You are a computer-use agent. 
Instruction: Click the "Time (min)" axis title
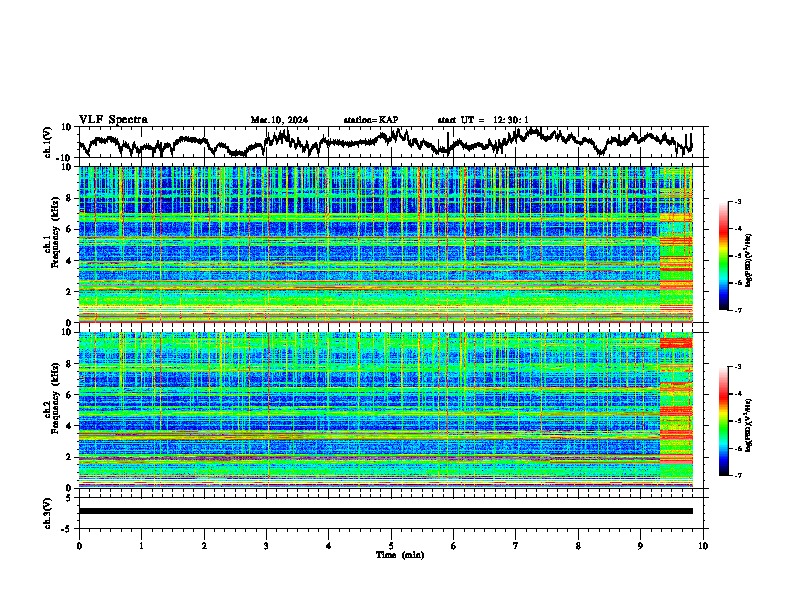click(x=400, y=555)
